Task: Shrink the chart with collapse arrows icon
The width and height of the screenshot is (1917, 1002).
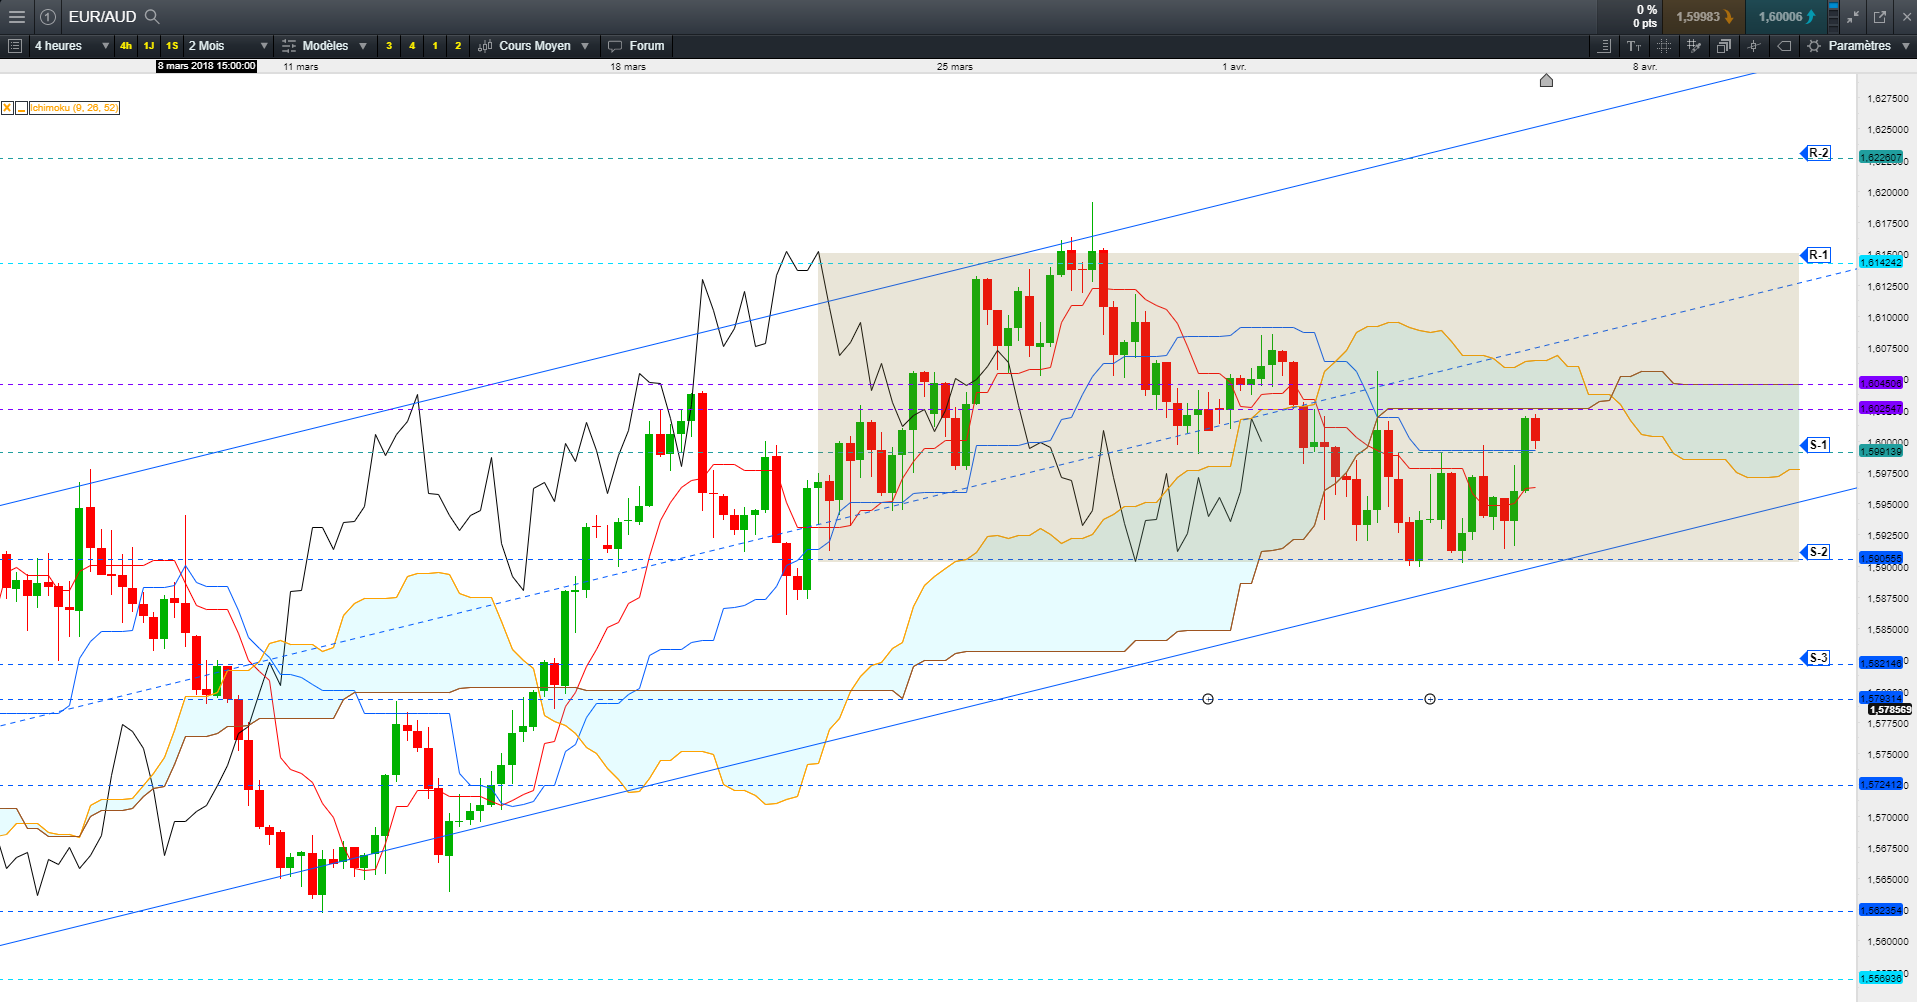Action: (1853, 17)
